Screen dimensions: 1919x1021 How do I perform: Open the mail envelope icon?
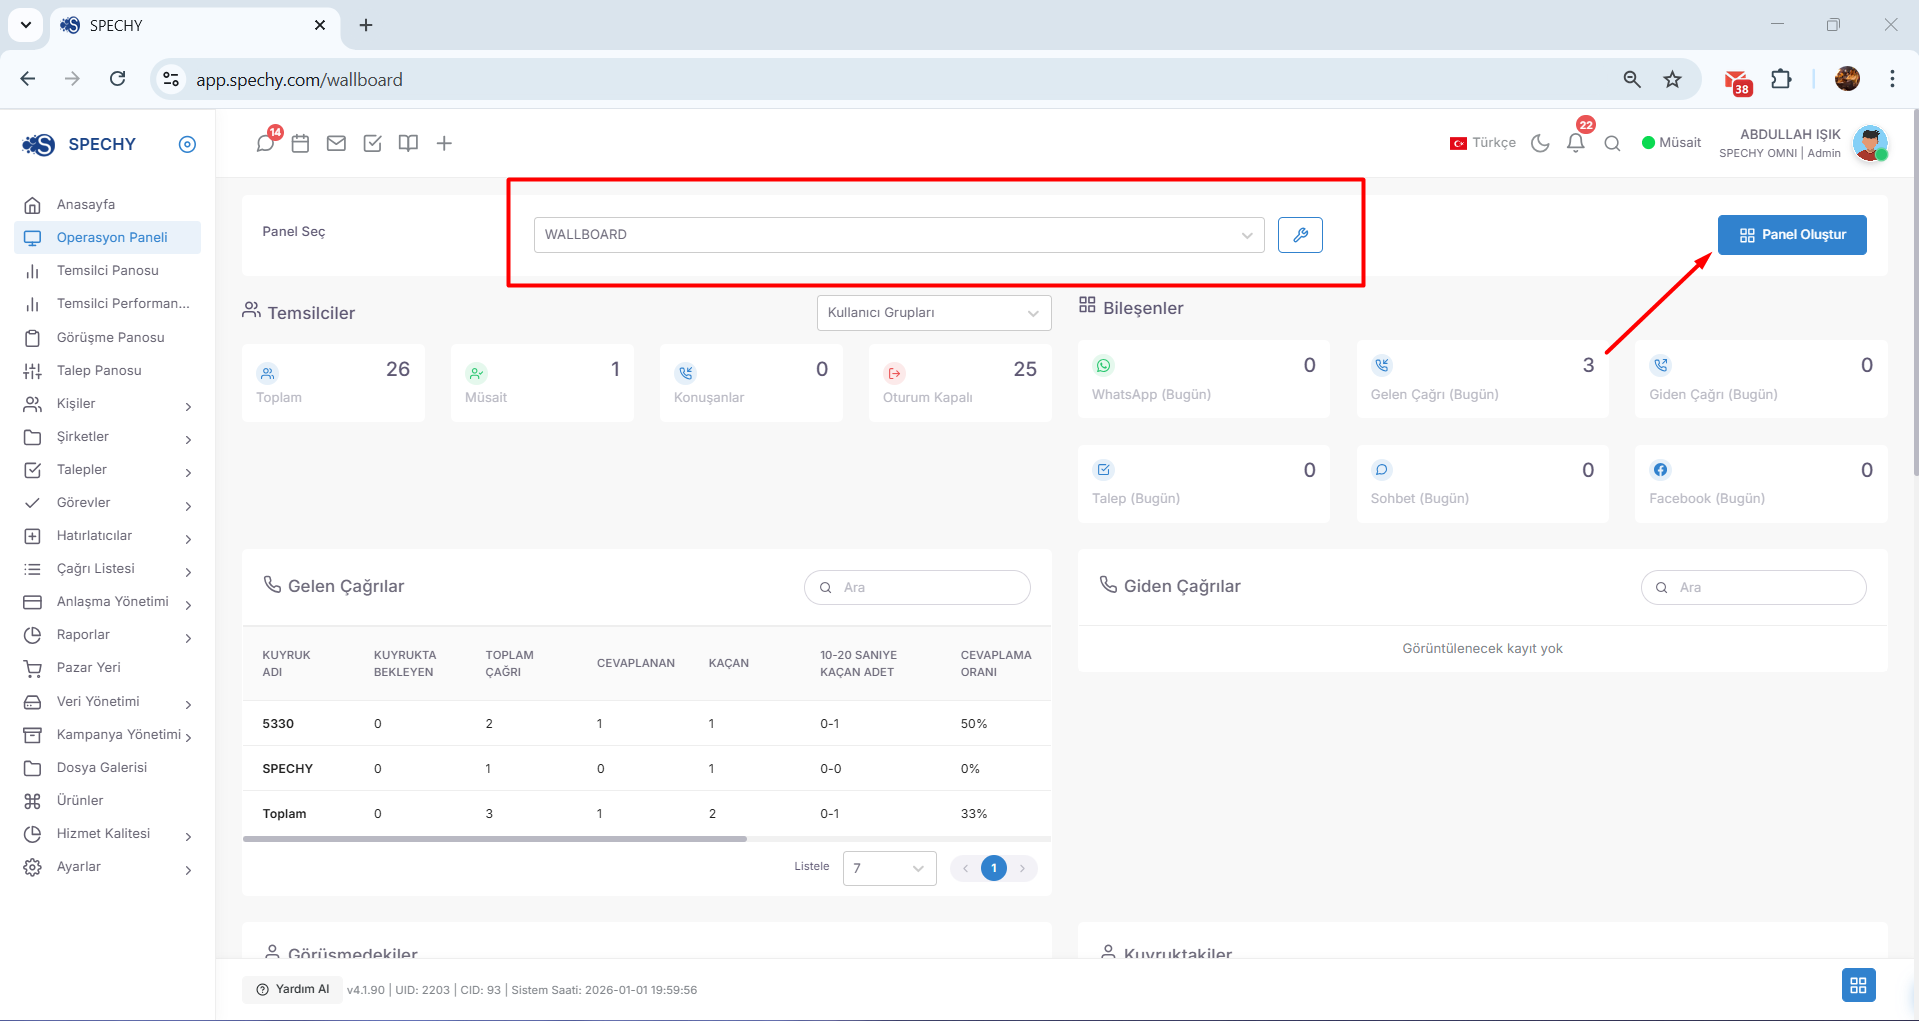coord(336,144)
